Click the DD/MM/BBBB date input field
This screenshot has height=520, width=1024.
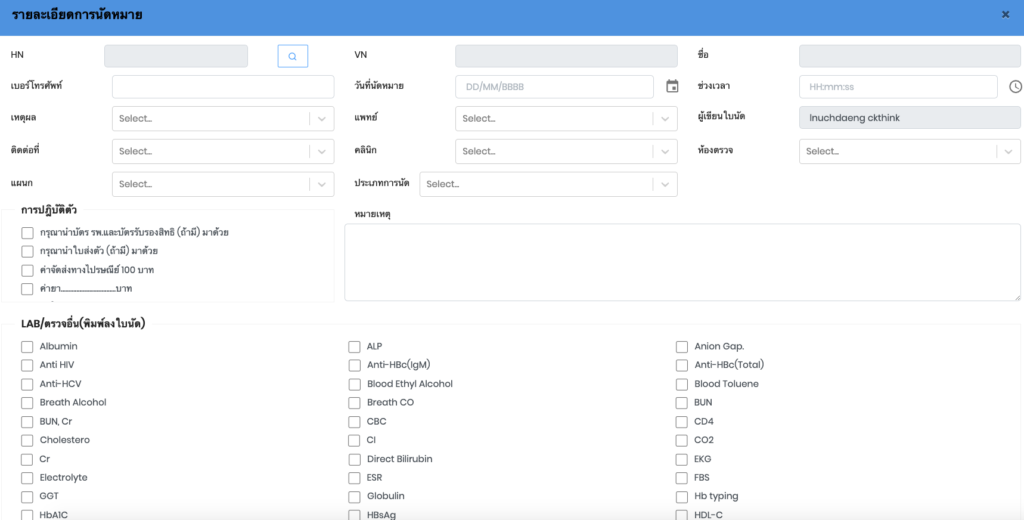point(555,87)
